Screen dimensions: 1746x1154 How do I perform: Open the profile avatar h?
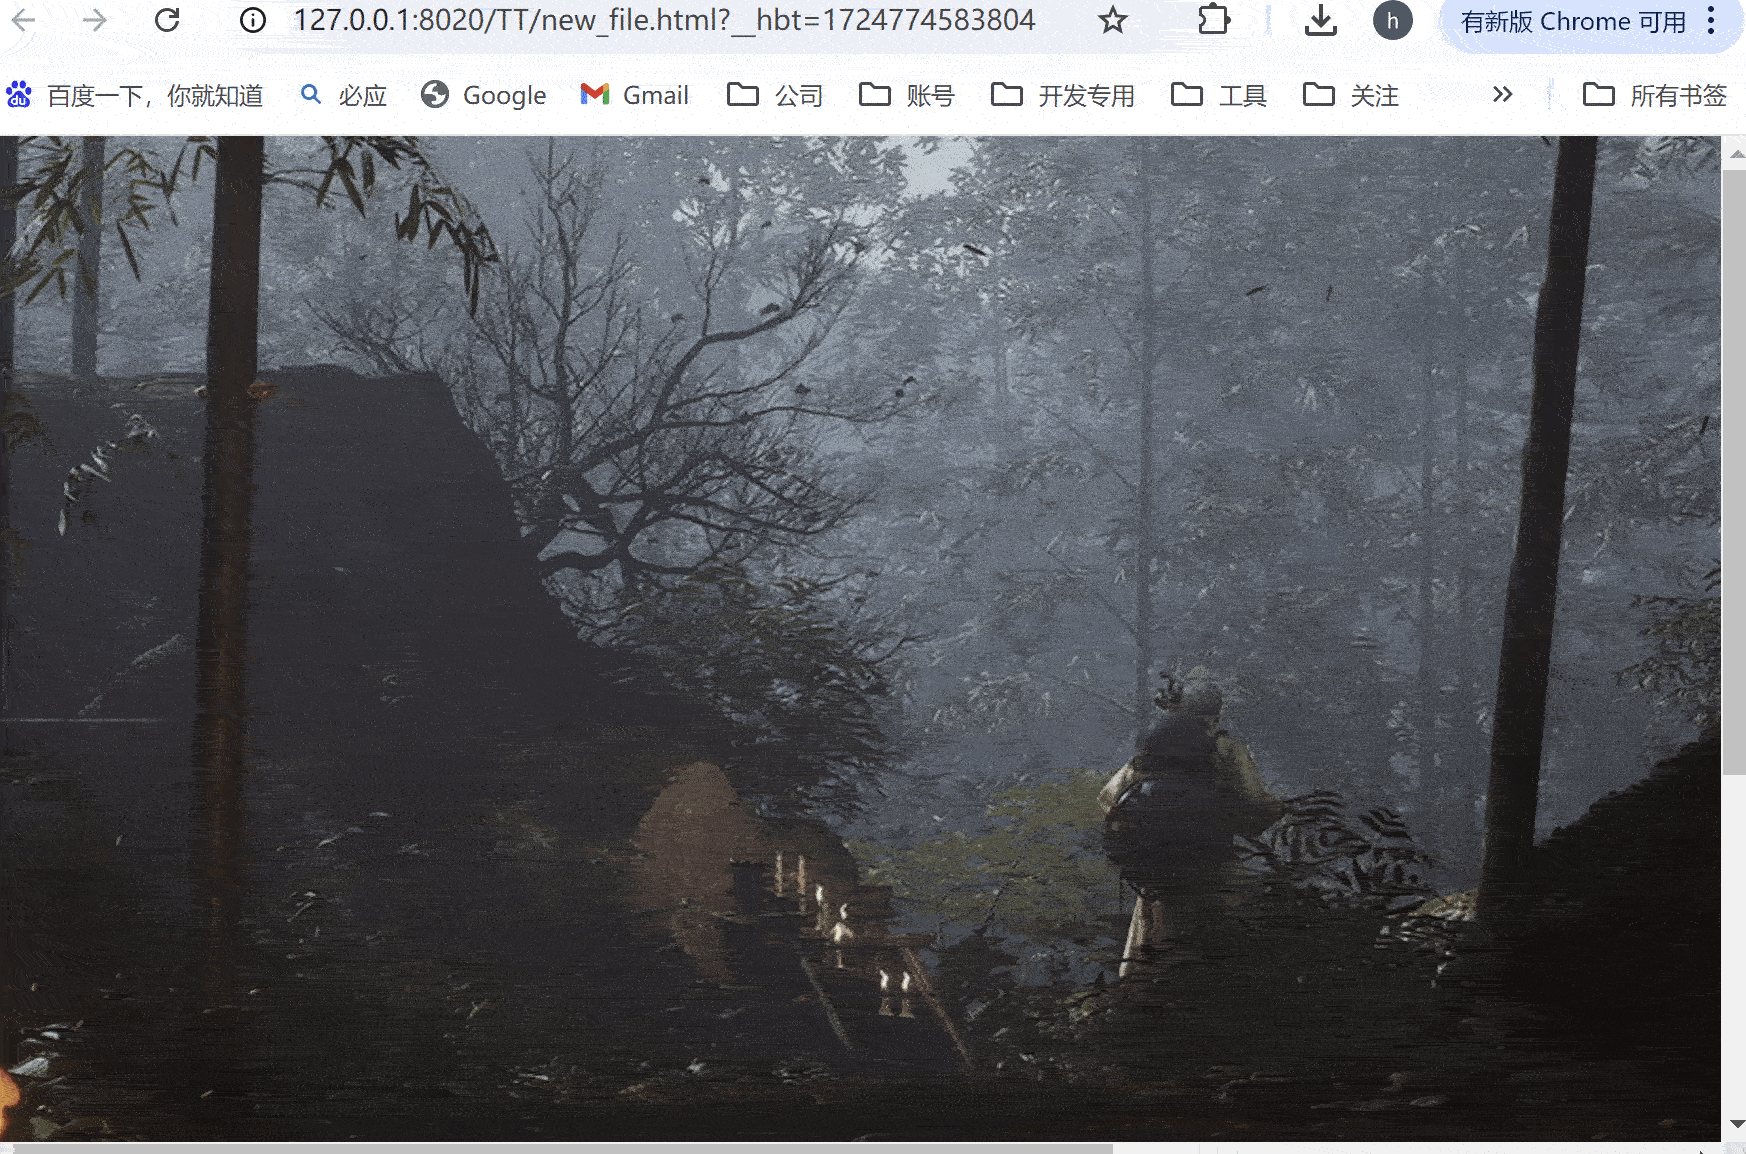point(1392,20)
